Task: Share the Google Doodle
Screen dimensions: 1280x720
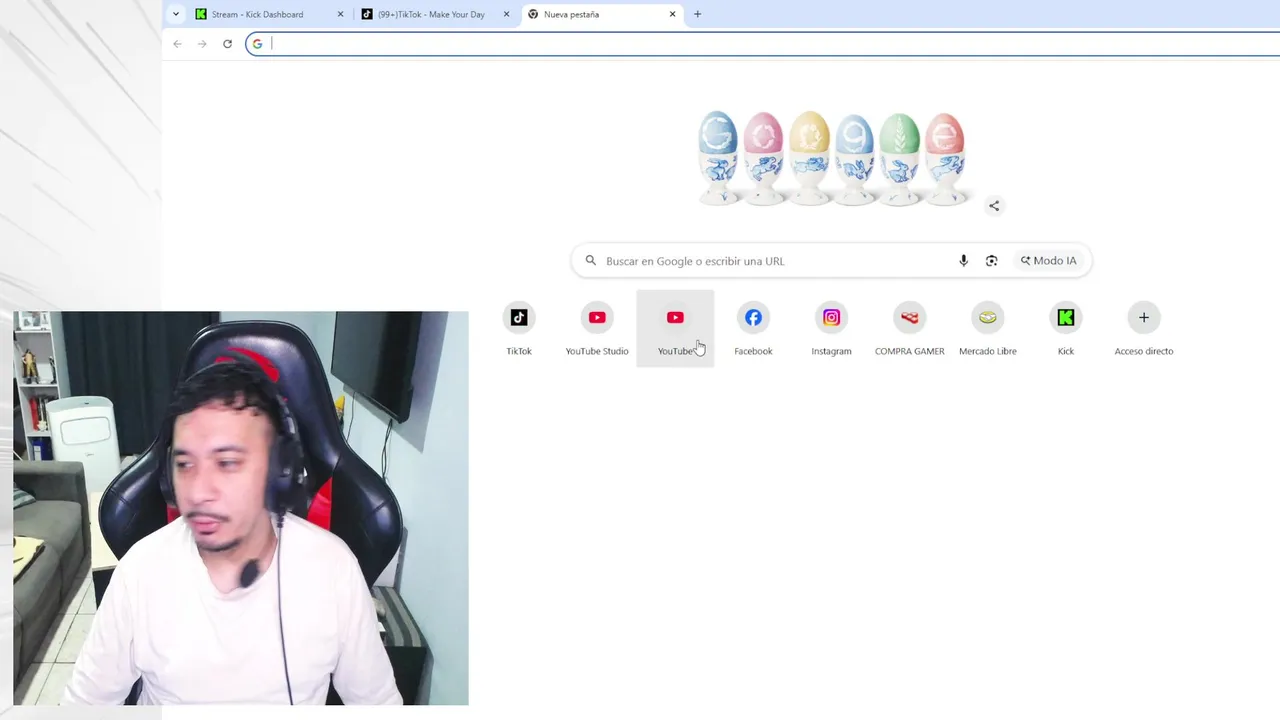Action: coord(994,206)
